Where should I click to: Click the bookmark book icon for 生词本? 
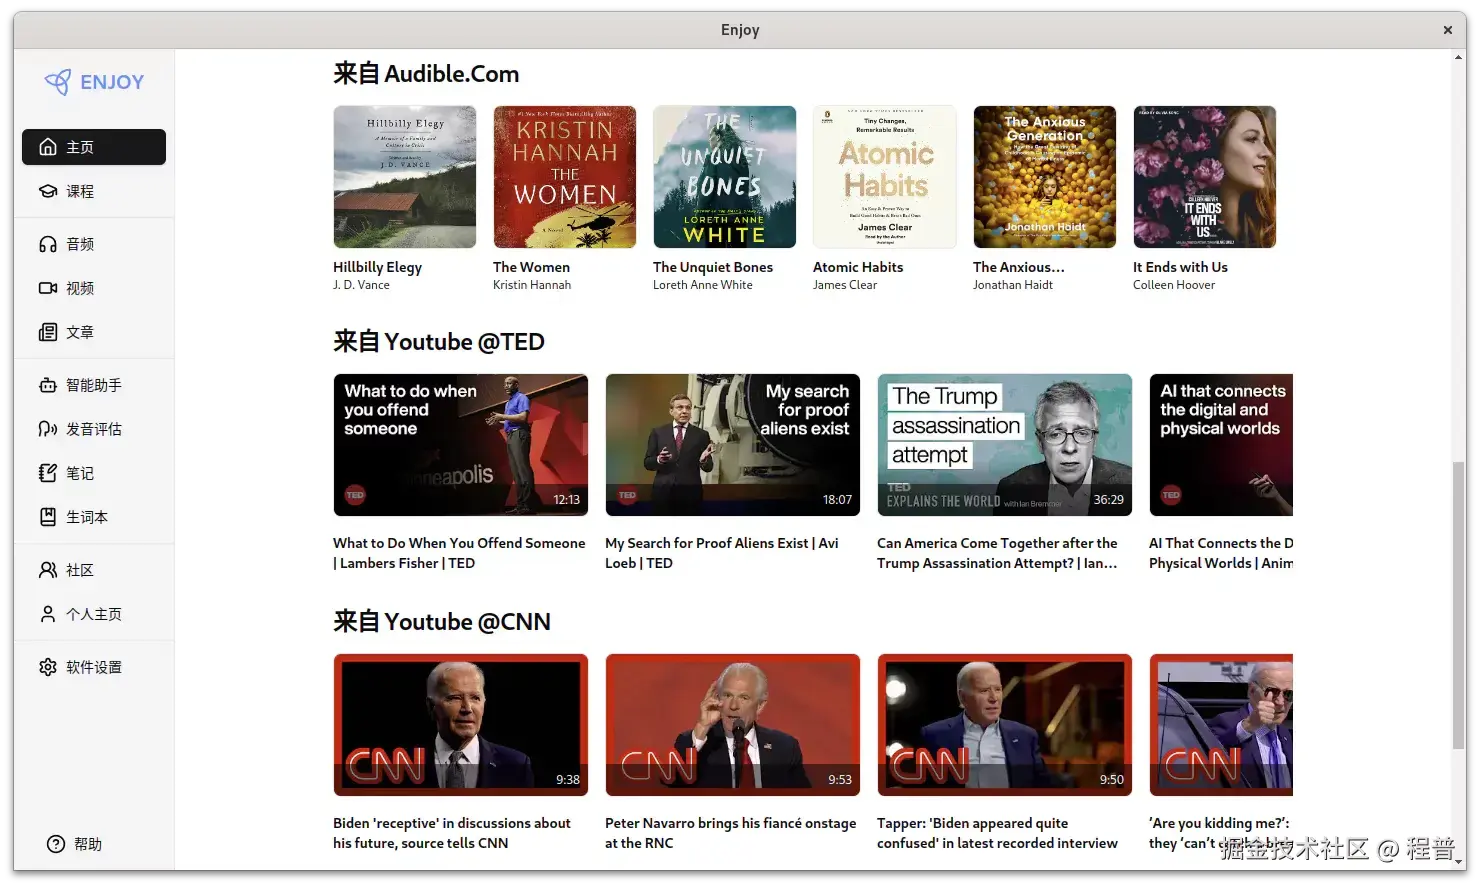[x=48, y=517]
